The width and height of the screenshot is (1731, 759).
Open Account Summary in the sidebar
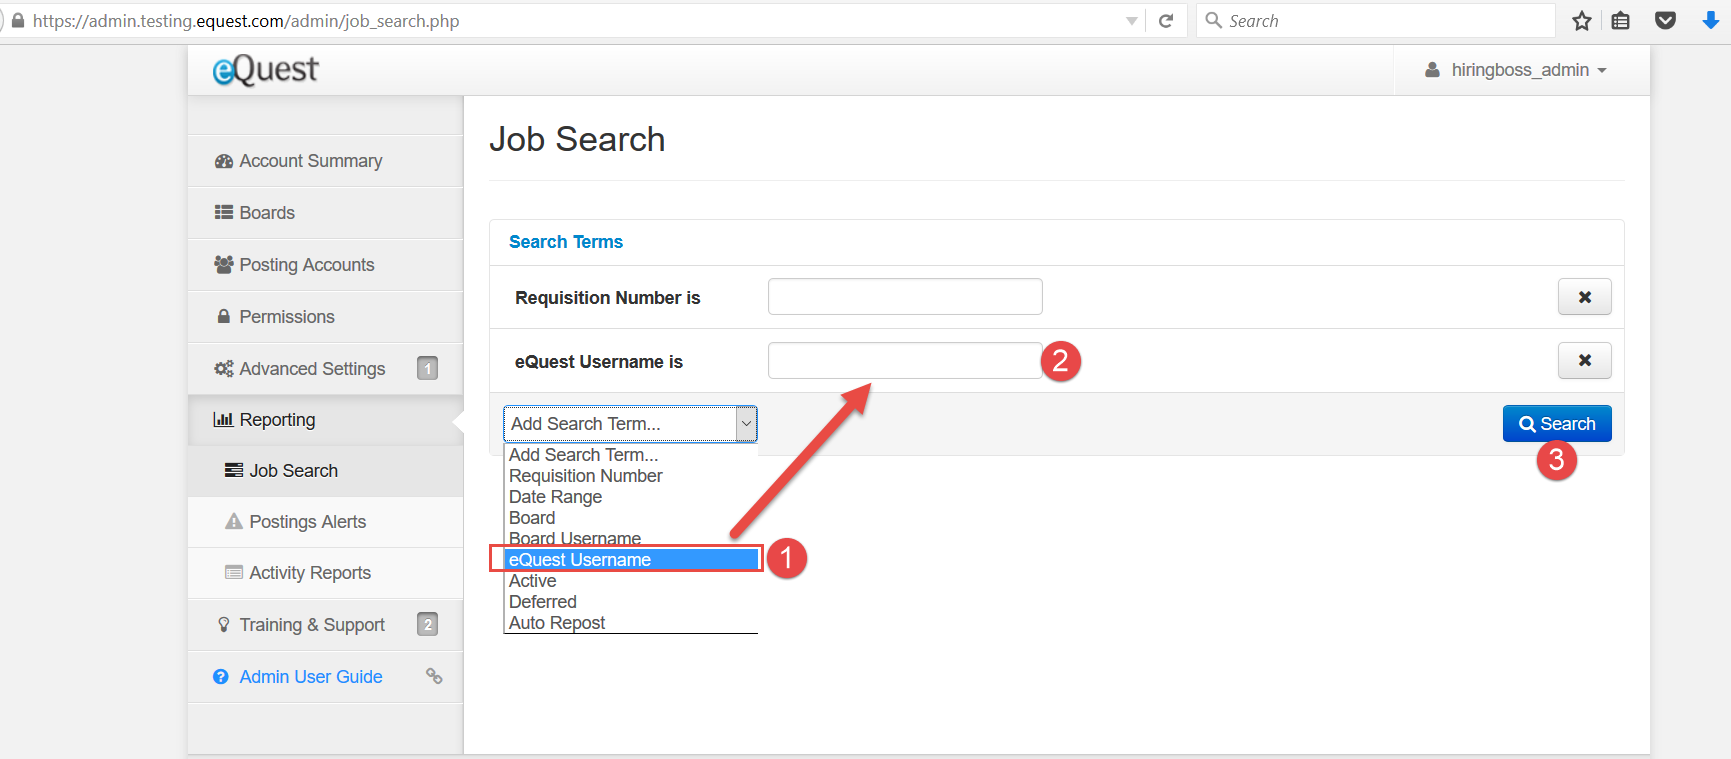[x=326, y=161]
